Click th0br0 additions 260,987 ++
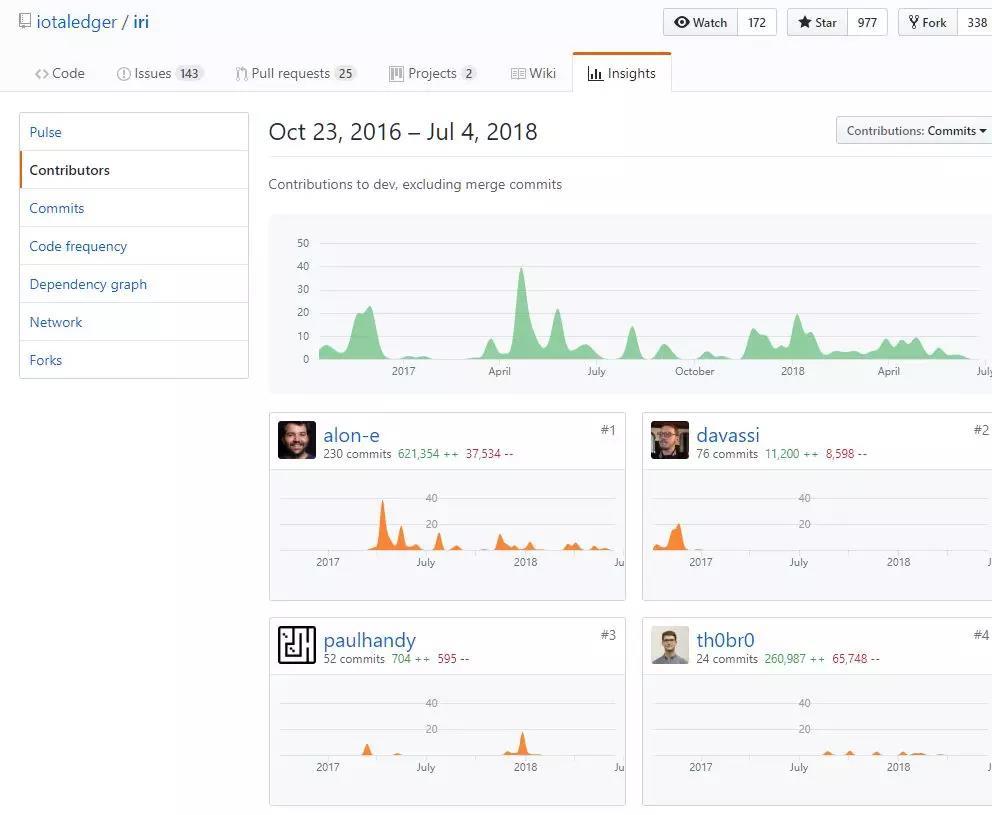 tap(795, 659)
